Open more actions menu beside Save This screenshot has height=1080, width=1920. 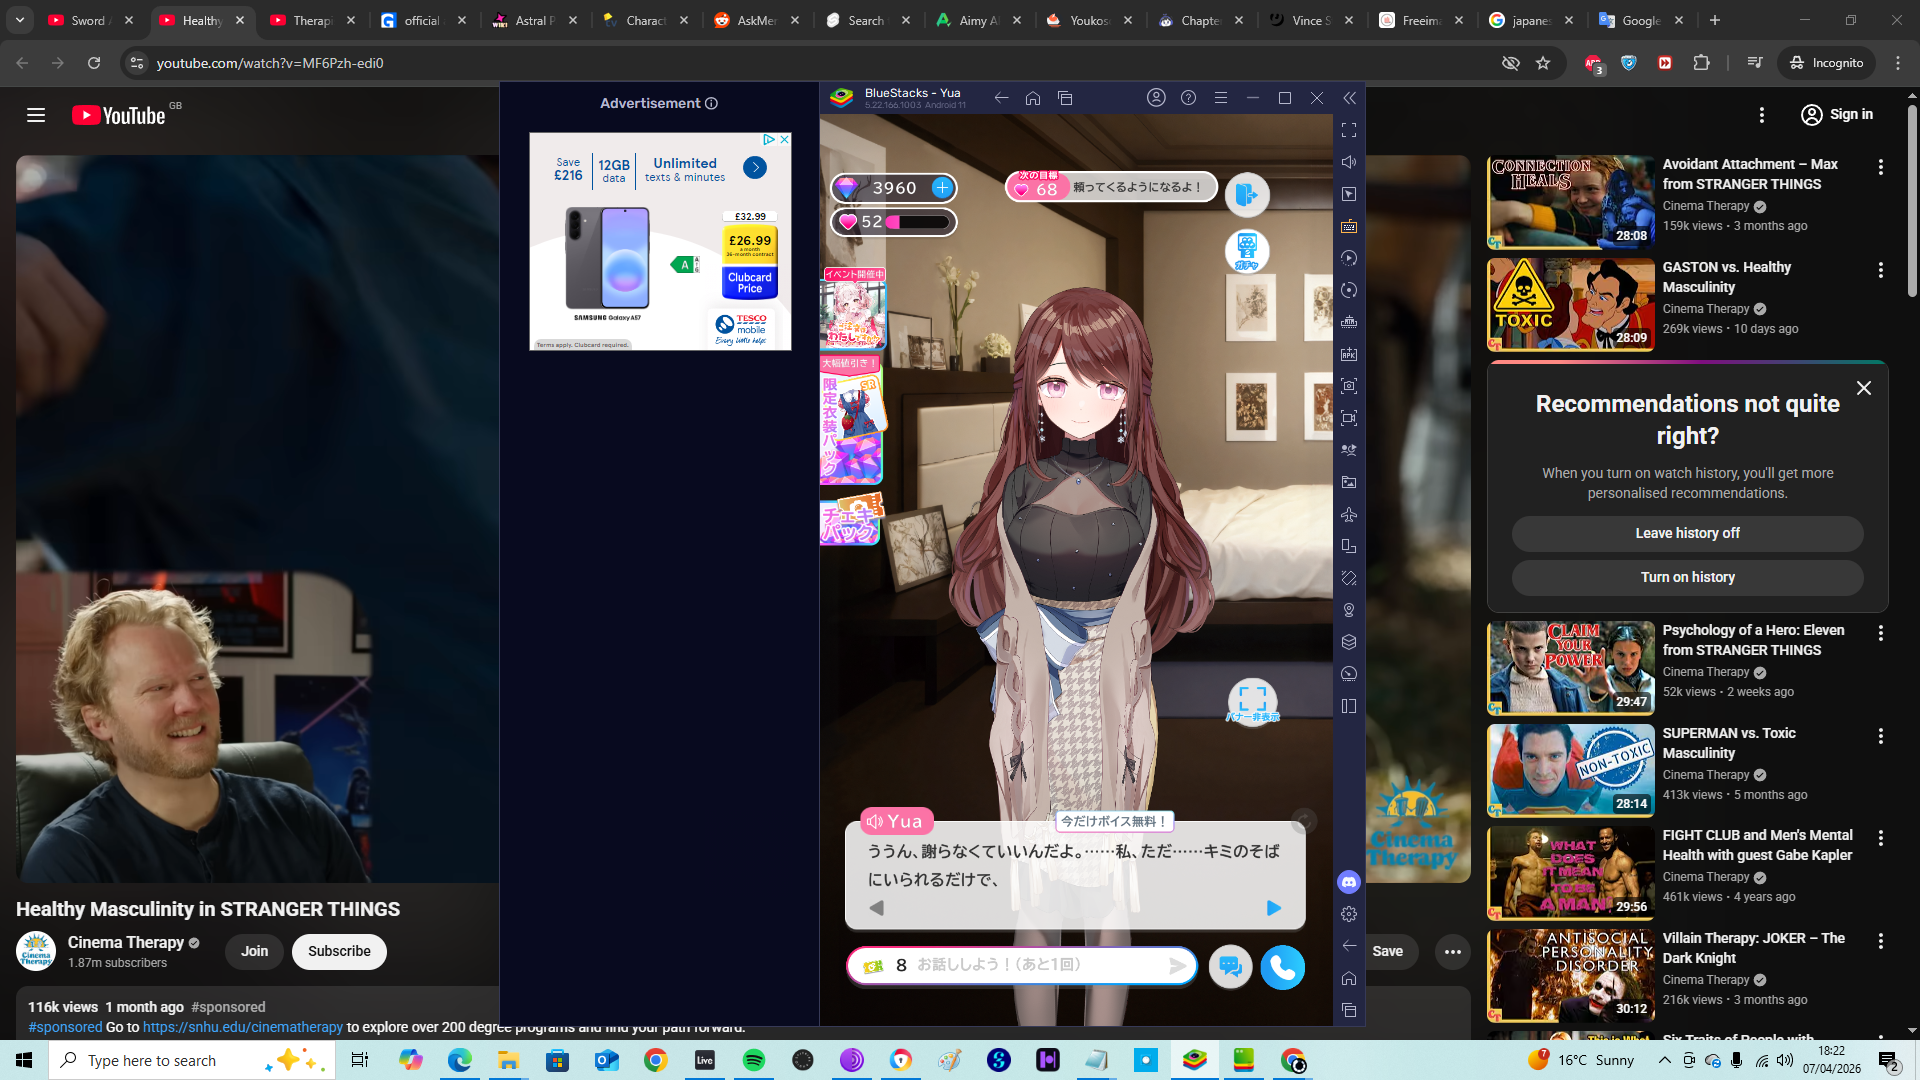tap(1453, 952)
